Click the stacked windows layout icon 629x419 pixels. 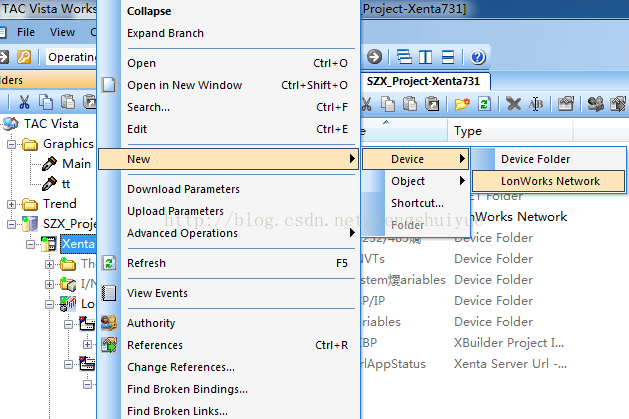(x=404, y=57)
